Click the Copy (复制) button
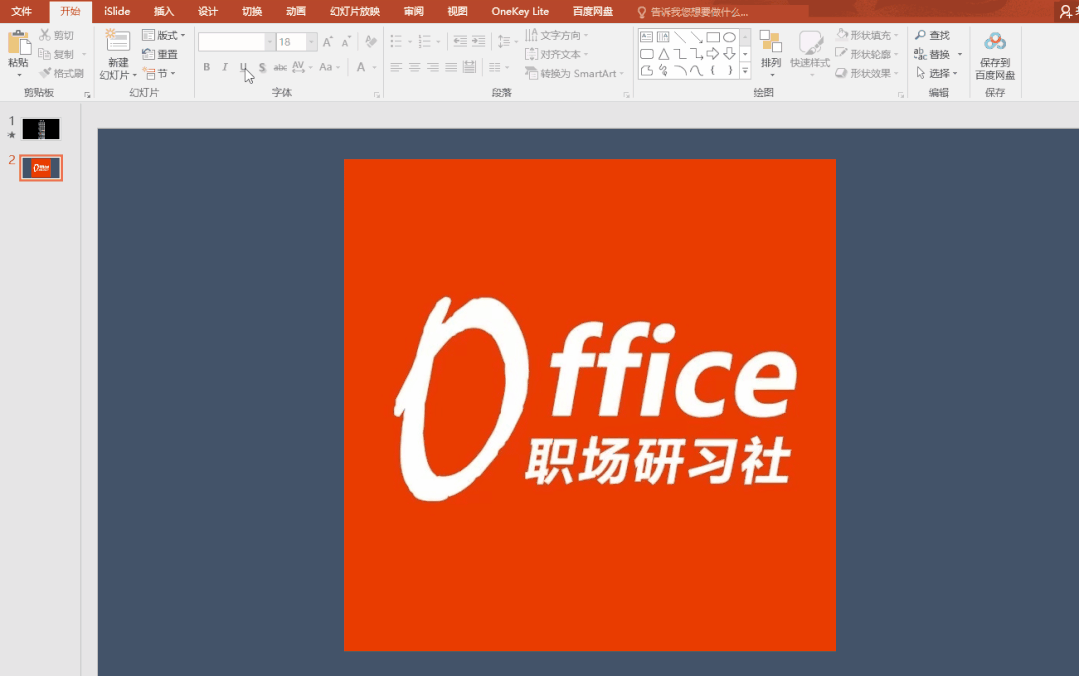 [x=56, y=54]
